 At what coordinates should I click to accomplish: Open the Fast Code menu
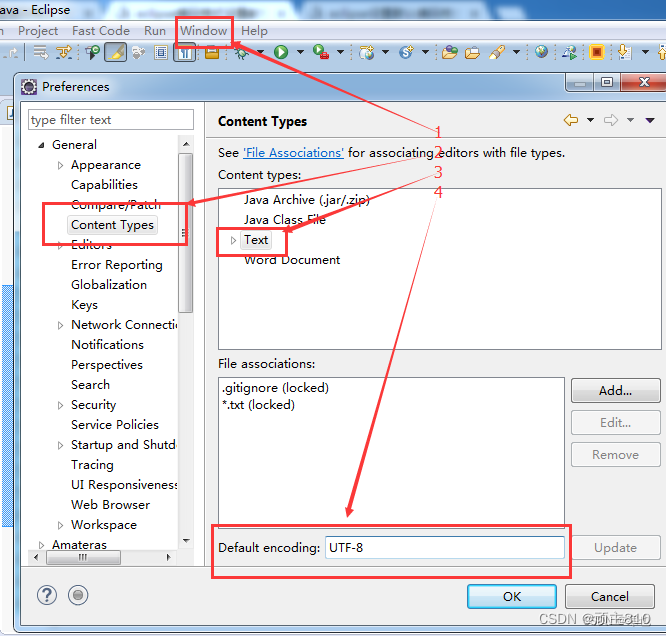(101, 31)
